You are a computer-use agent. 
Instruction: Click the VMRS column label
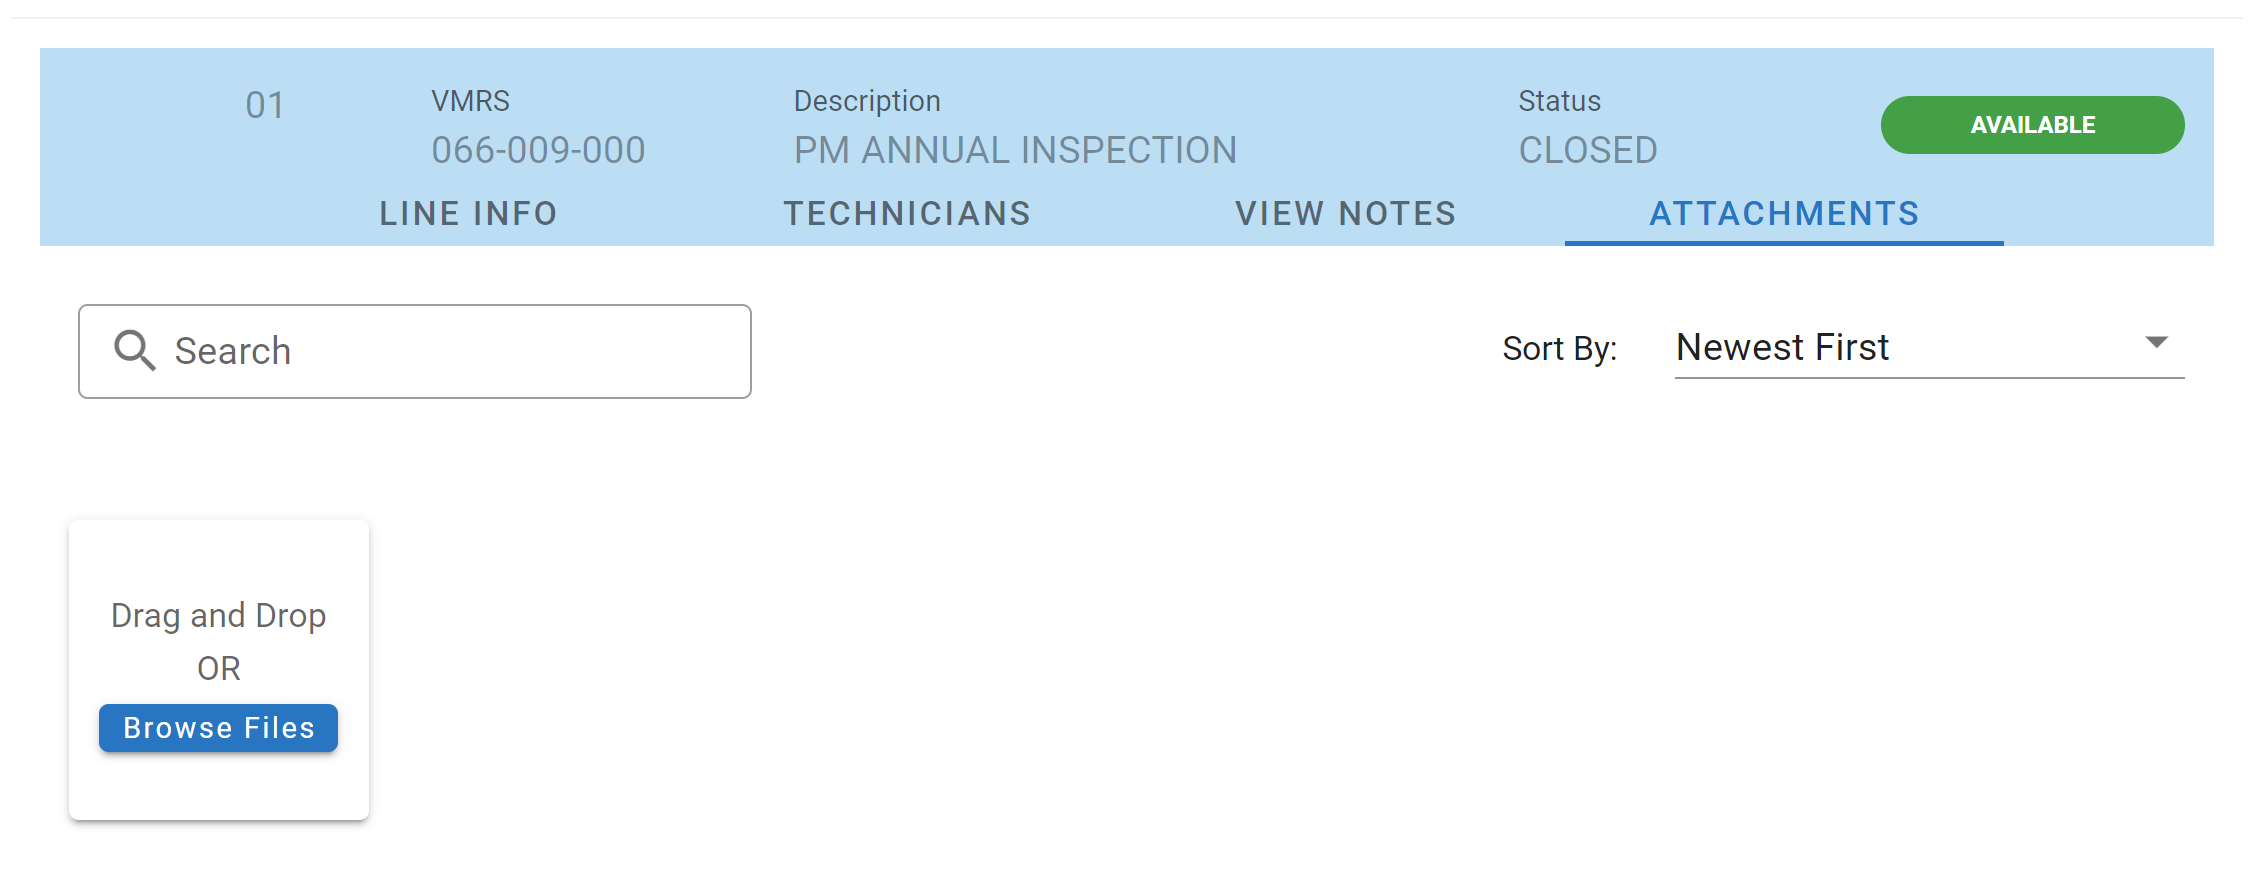click(470, 101)
